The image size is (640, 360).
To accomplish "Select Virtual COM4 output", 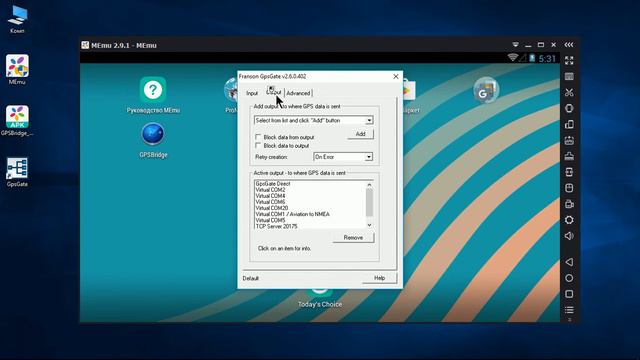I will coord(270,196).
